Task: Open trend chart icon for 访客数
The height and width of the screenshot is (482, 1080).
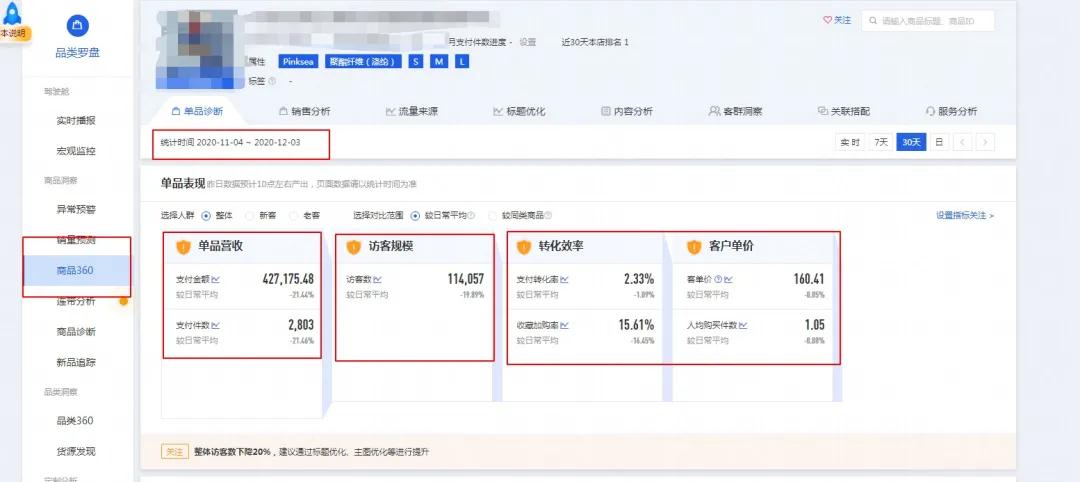Action: pyautogui.click(x=377, y=280)
